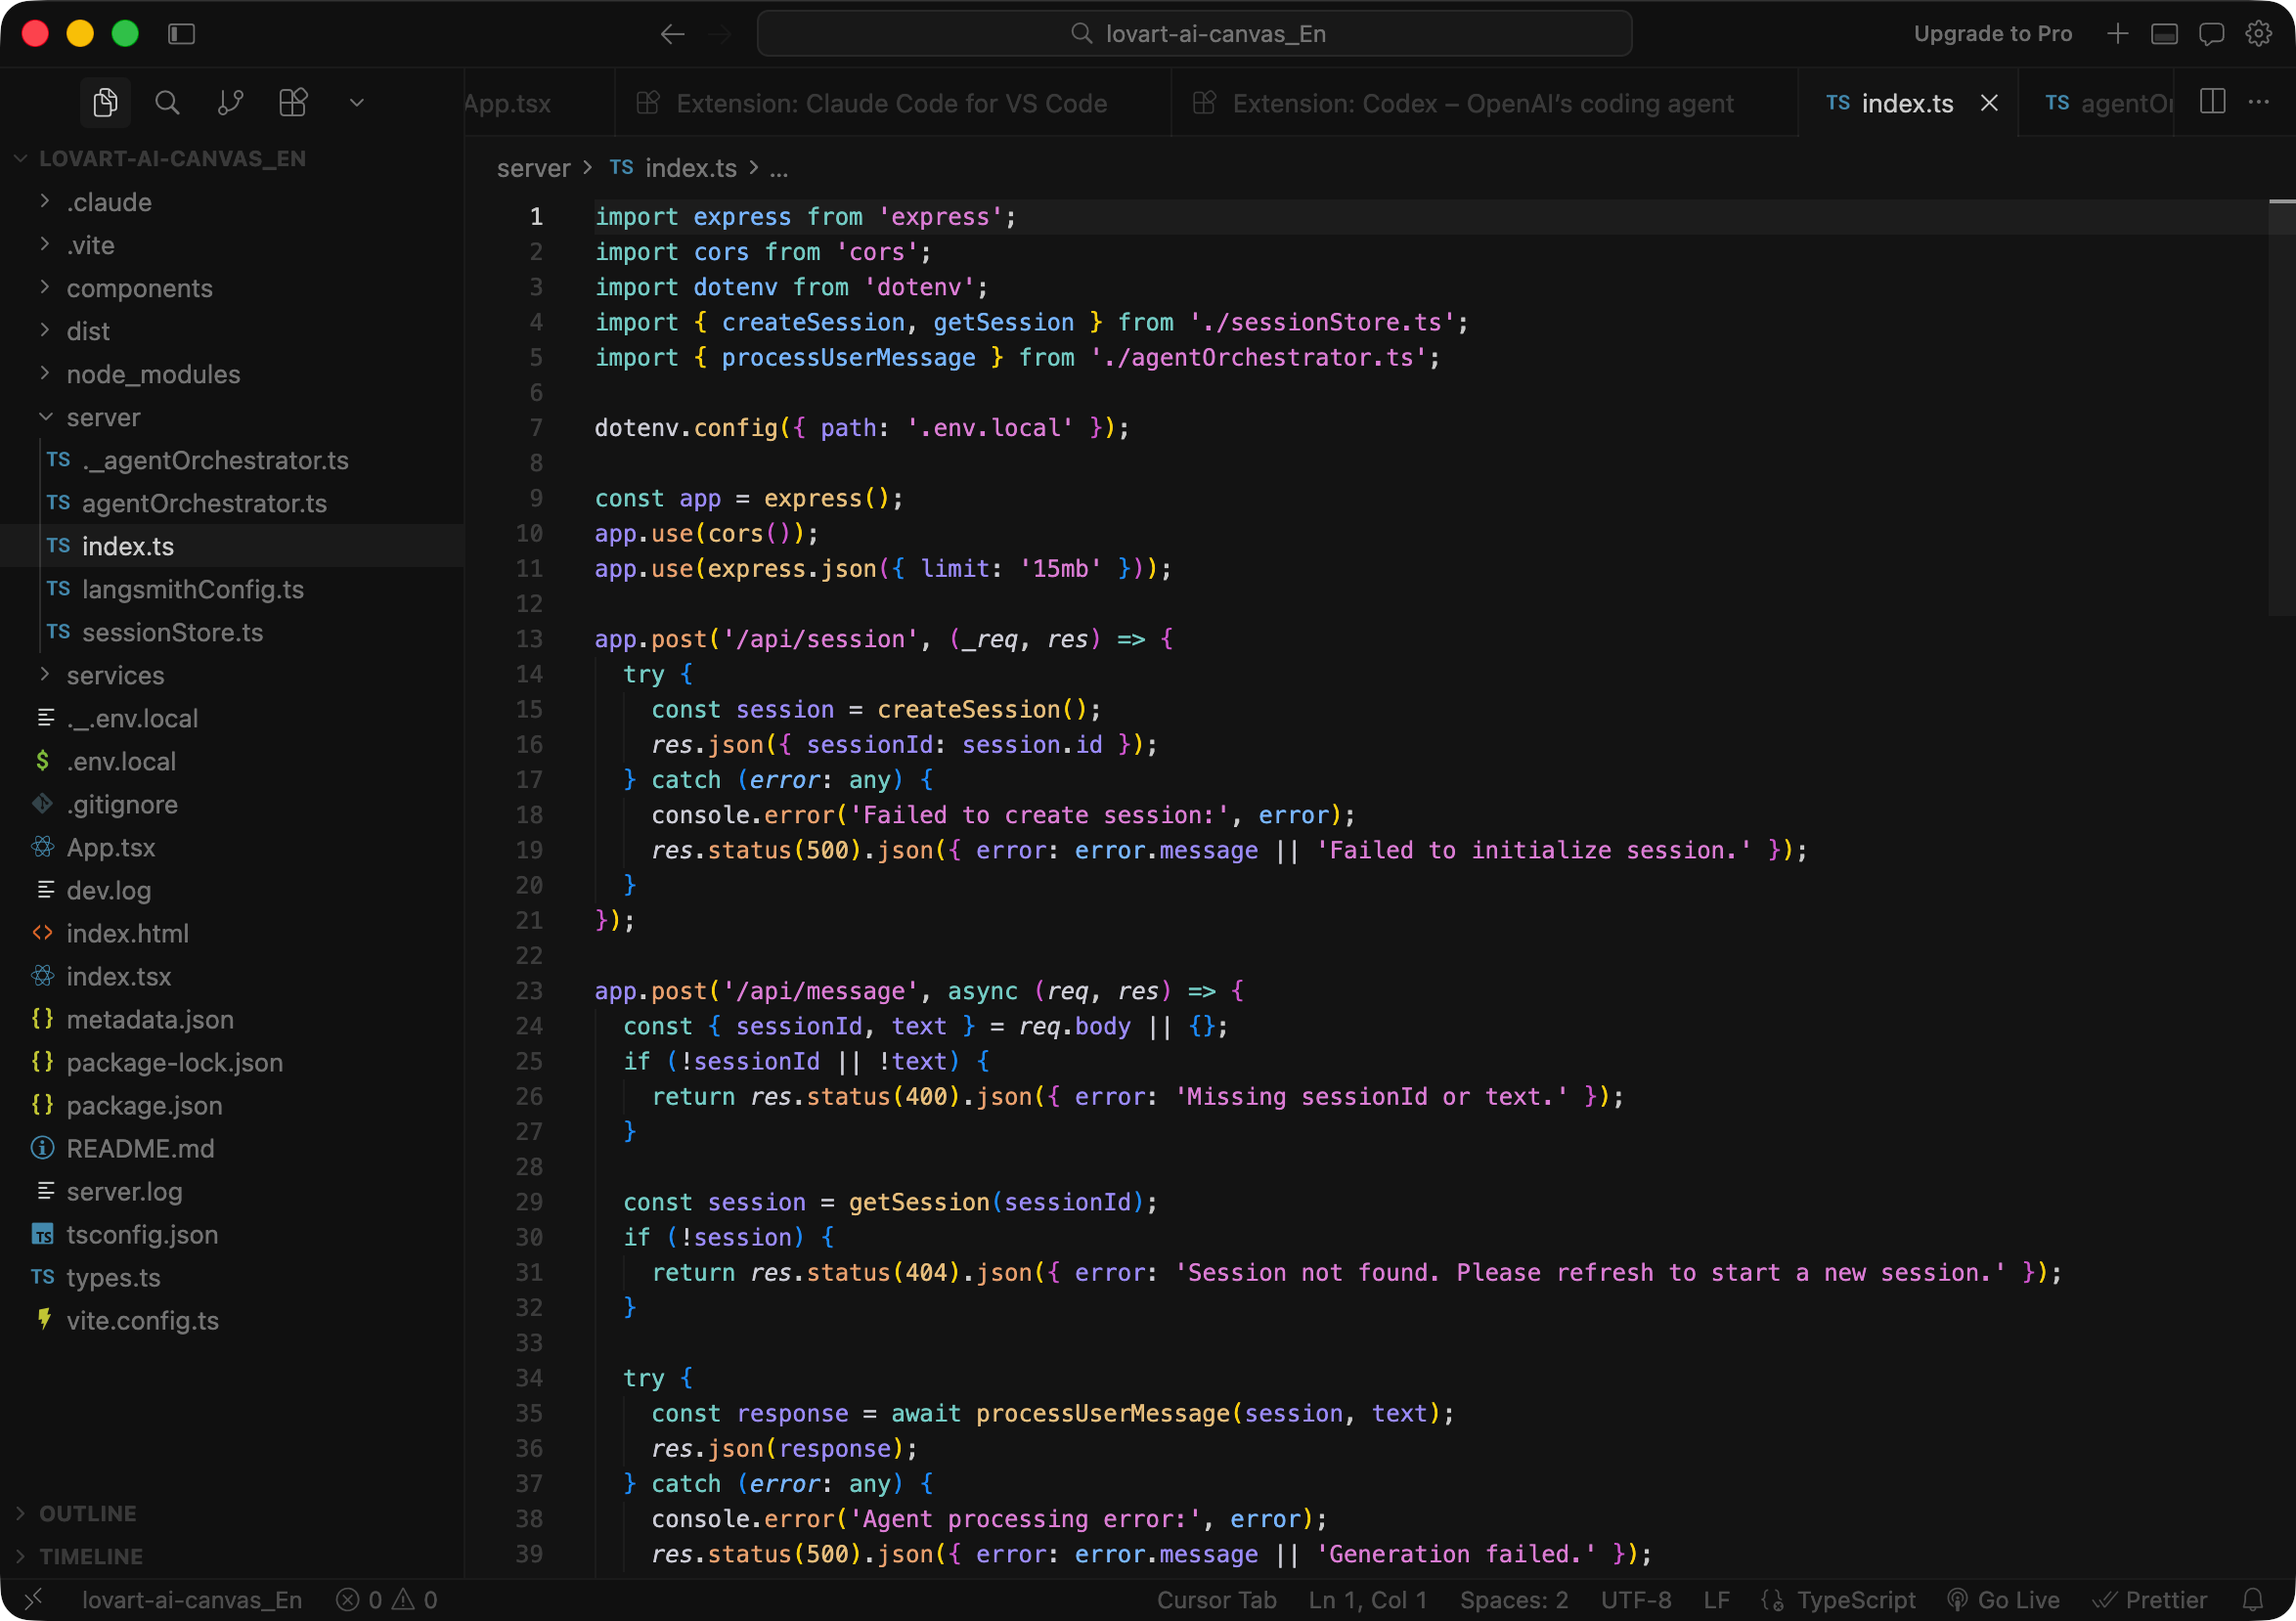Go forward with the right arrow
2296x1621 pixels.
pos(720,33)
